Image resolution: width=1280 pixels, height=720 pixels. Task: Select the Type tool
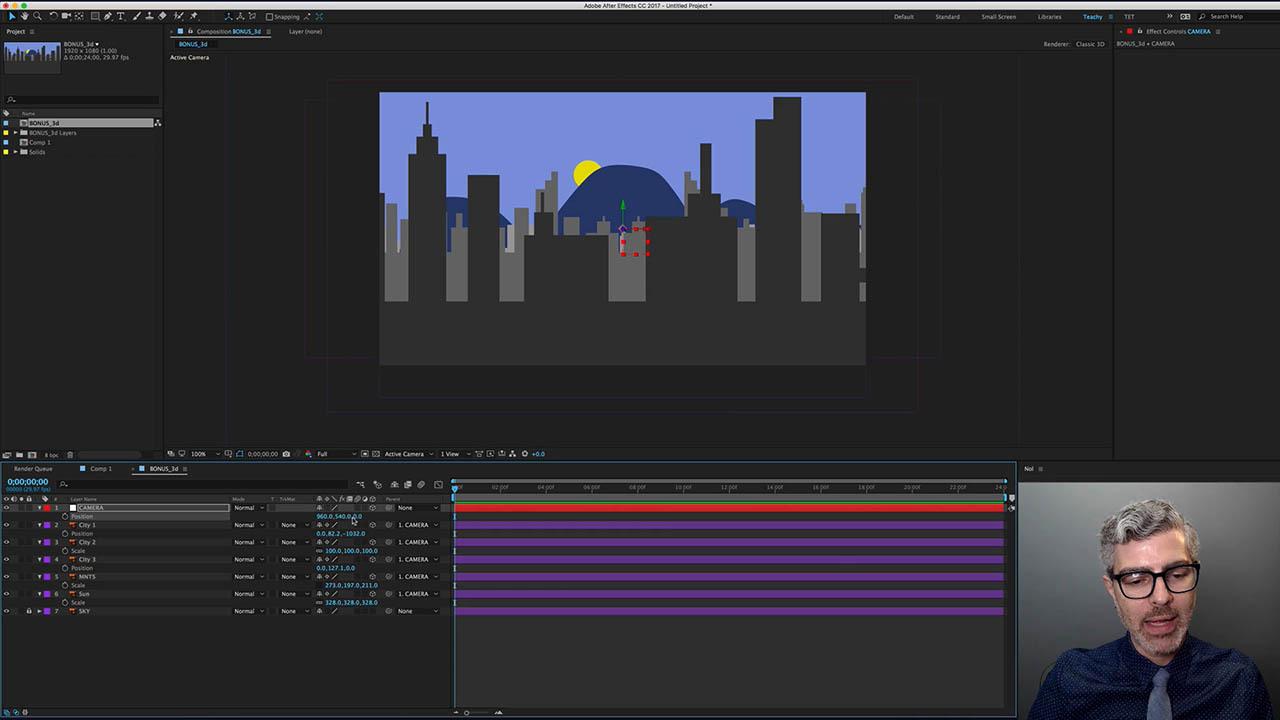pyautogui.click(x=120, y=16)
